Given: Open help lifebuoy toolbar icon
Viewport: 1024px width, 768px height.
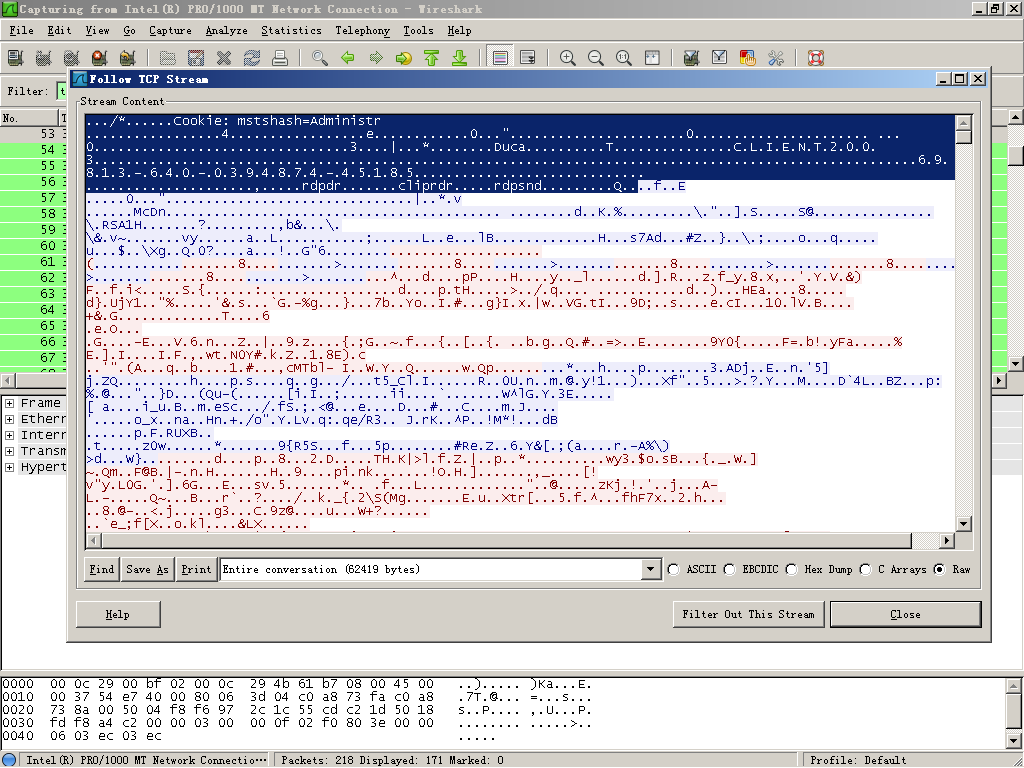Looking at the screenshot, I should (x=816, y=58).
